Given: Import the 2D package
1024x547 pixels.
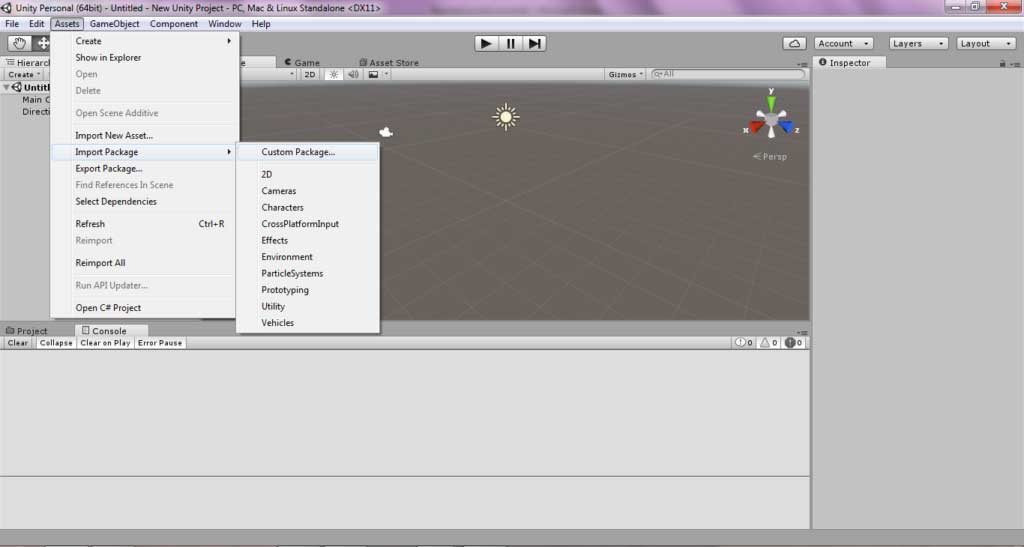Looking at the screenshot, I should coord(308,174).
